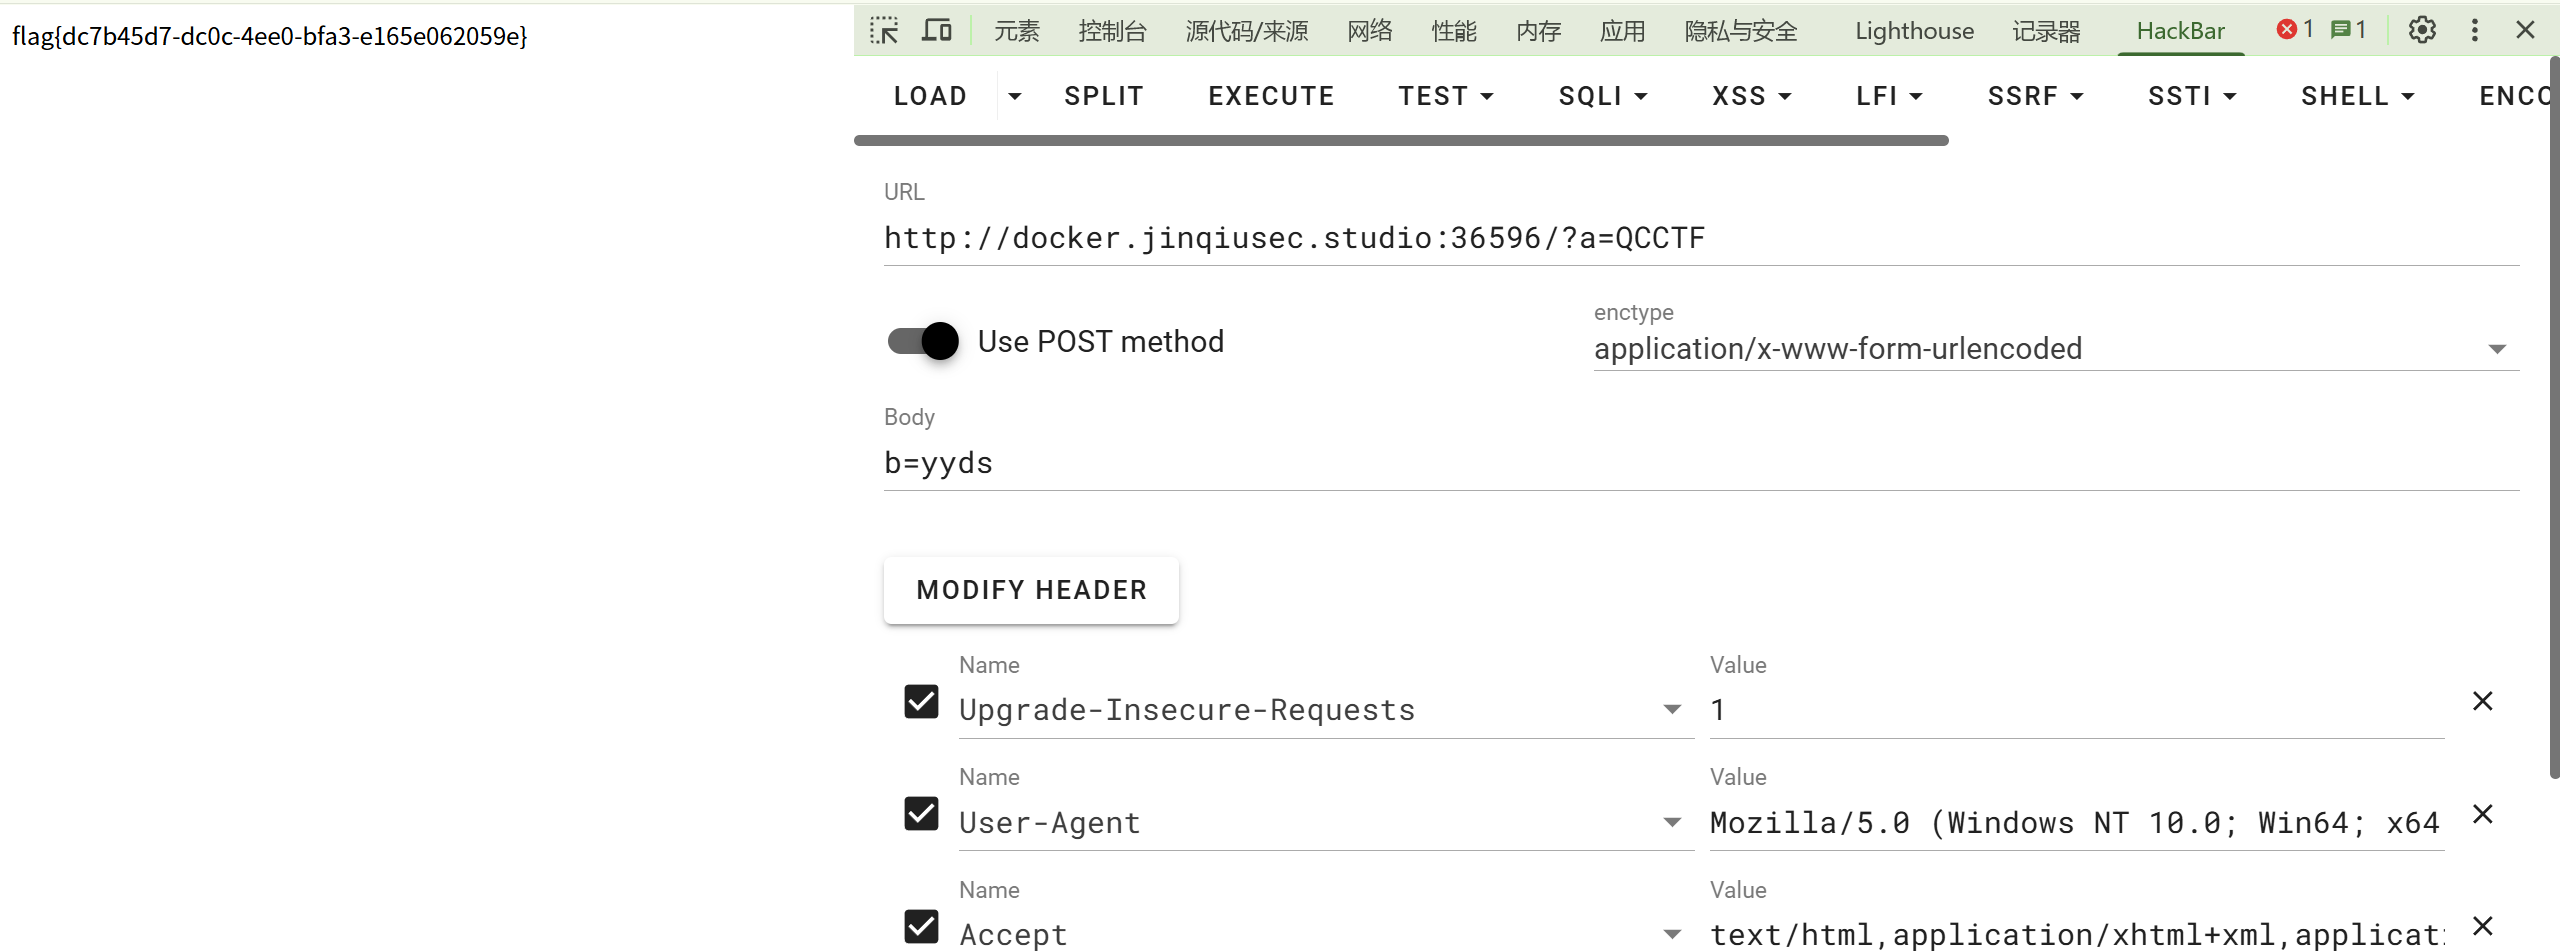The image size is (2560, 951).
Task: Uncheck the Upgrade-Insecure-Requests header checkbox
Action: [x=921, y=701]
